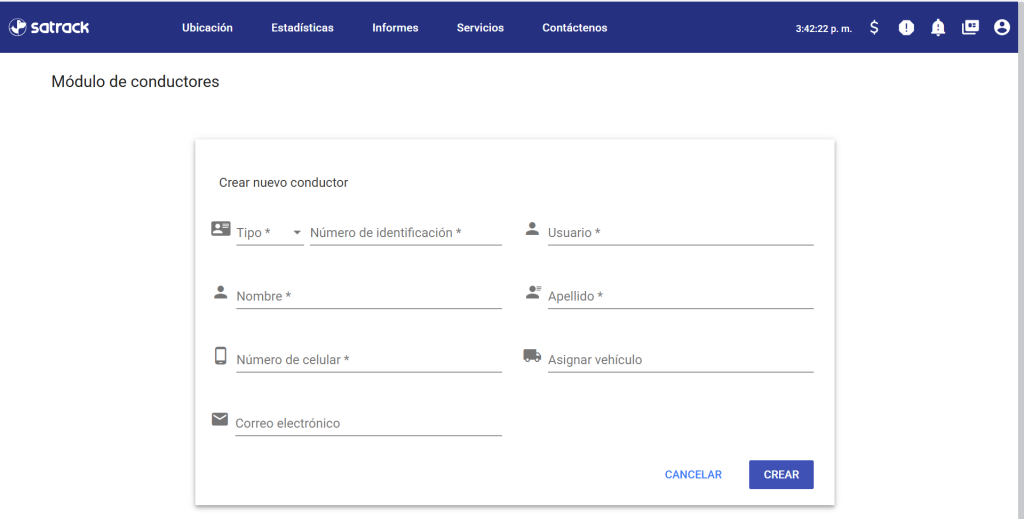
Task: Click the truck icon beside Asignar vehículo
Action: [x=532, y=356]
